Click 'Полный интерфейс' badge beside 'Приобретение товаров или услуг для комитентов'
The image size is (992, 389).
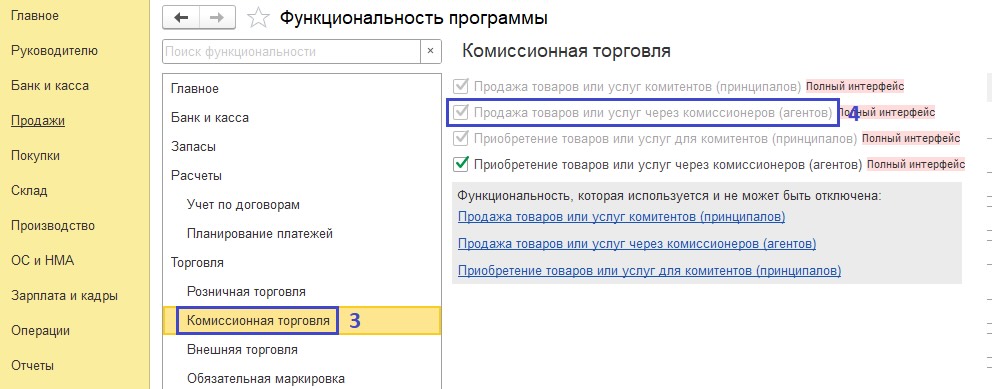point(910,138)
